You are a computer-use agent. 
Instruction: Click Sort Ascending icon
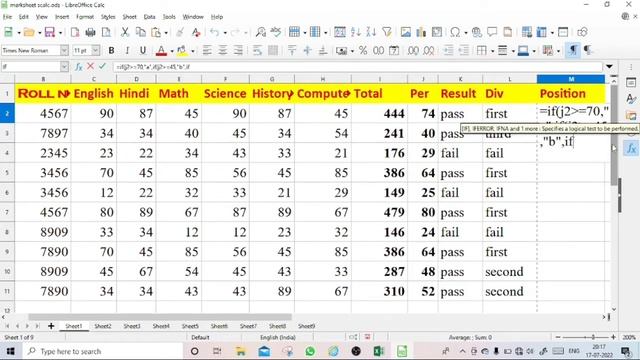point(356,32)
